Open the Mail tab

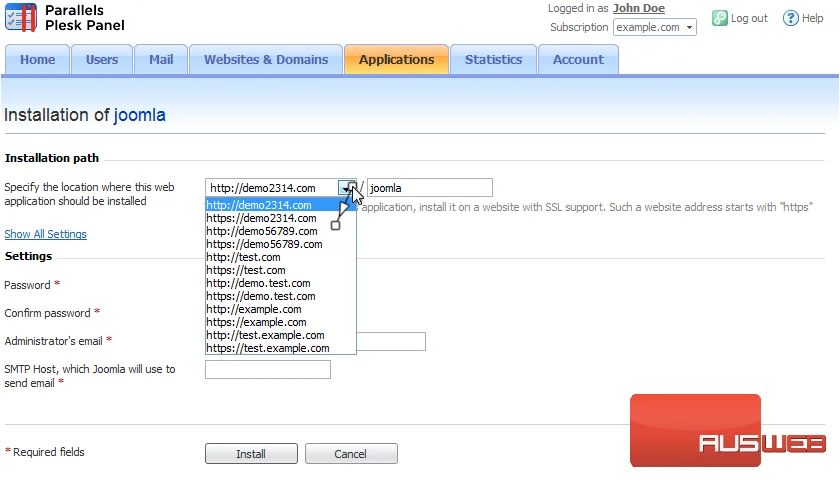click(161, 59)
